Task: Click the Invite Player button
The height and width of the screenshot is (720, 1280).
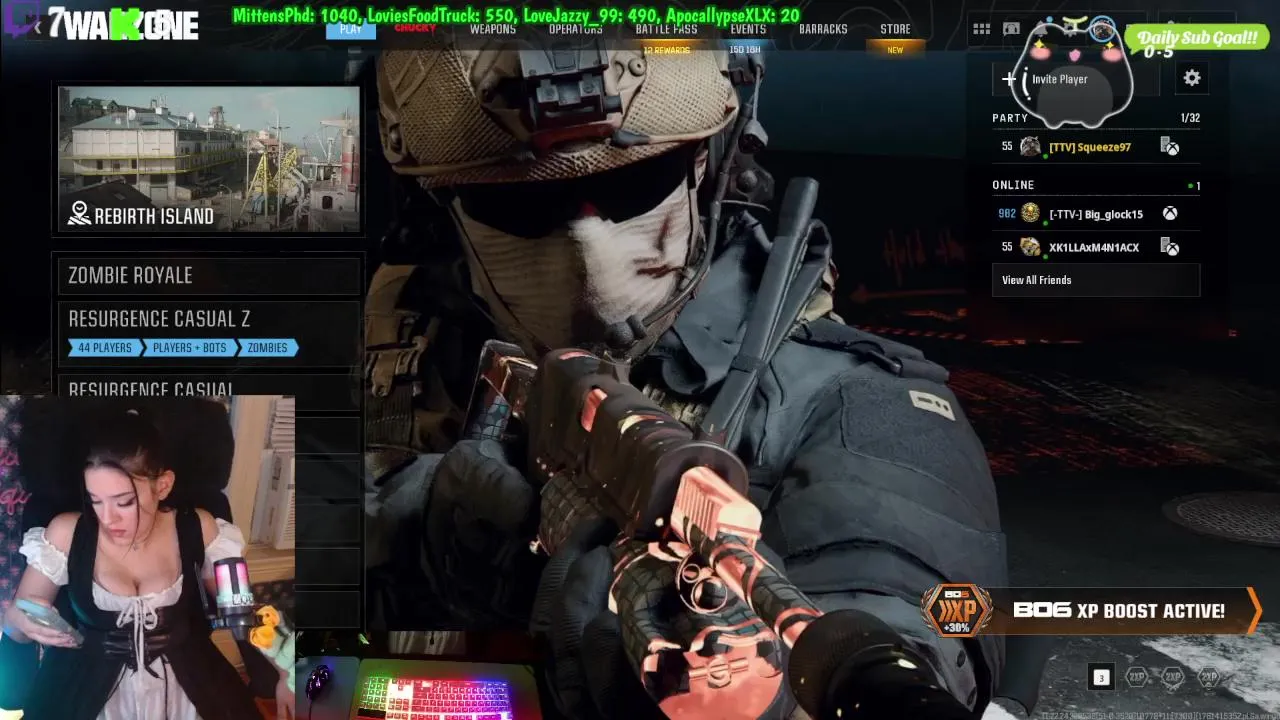Action: [x=1076, y=79]
